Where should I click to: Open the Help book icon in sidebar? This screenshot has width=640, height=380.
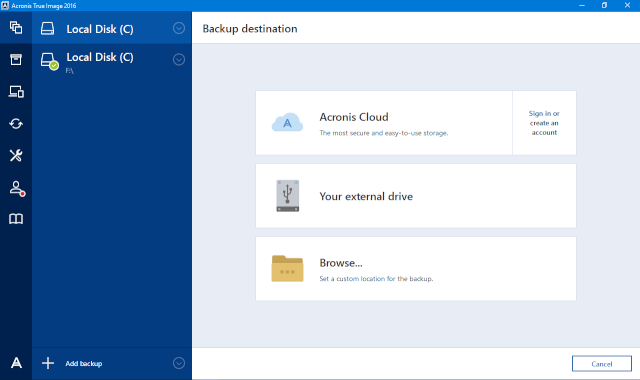16,219
